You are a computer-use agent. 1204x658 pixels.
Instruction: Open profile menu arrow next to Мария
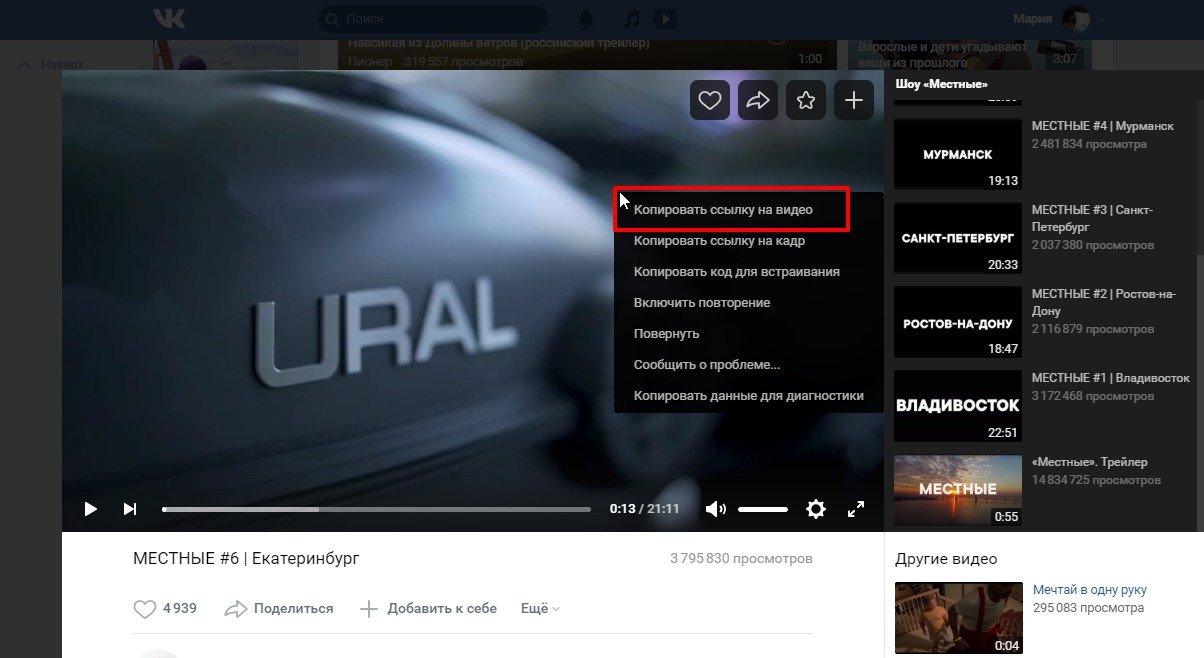pyautogui.click(x=1101, y=19)
